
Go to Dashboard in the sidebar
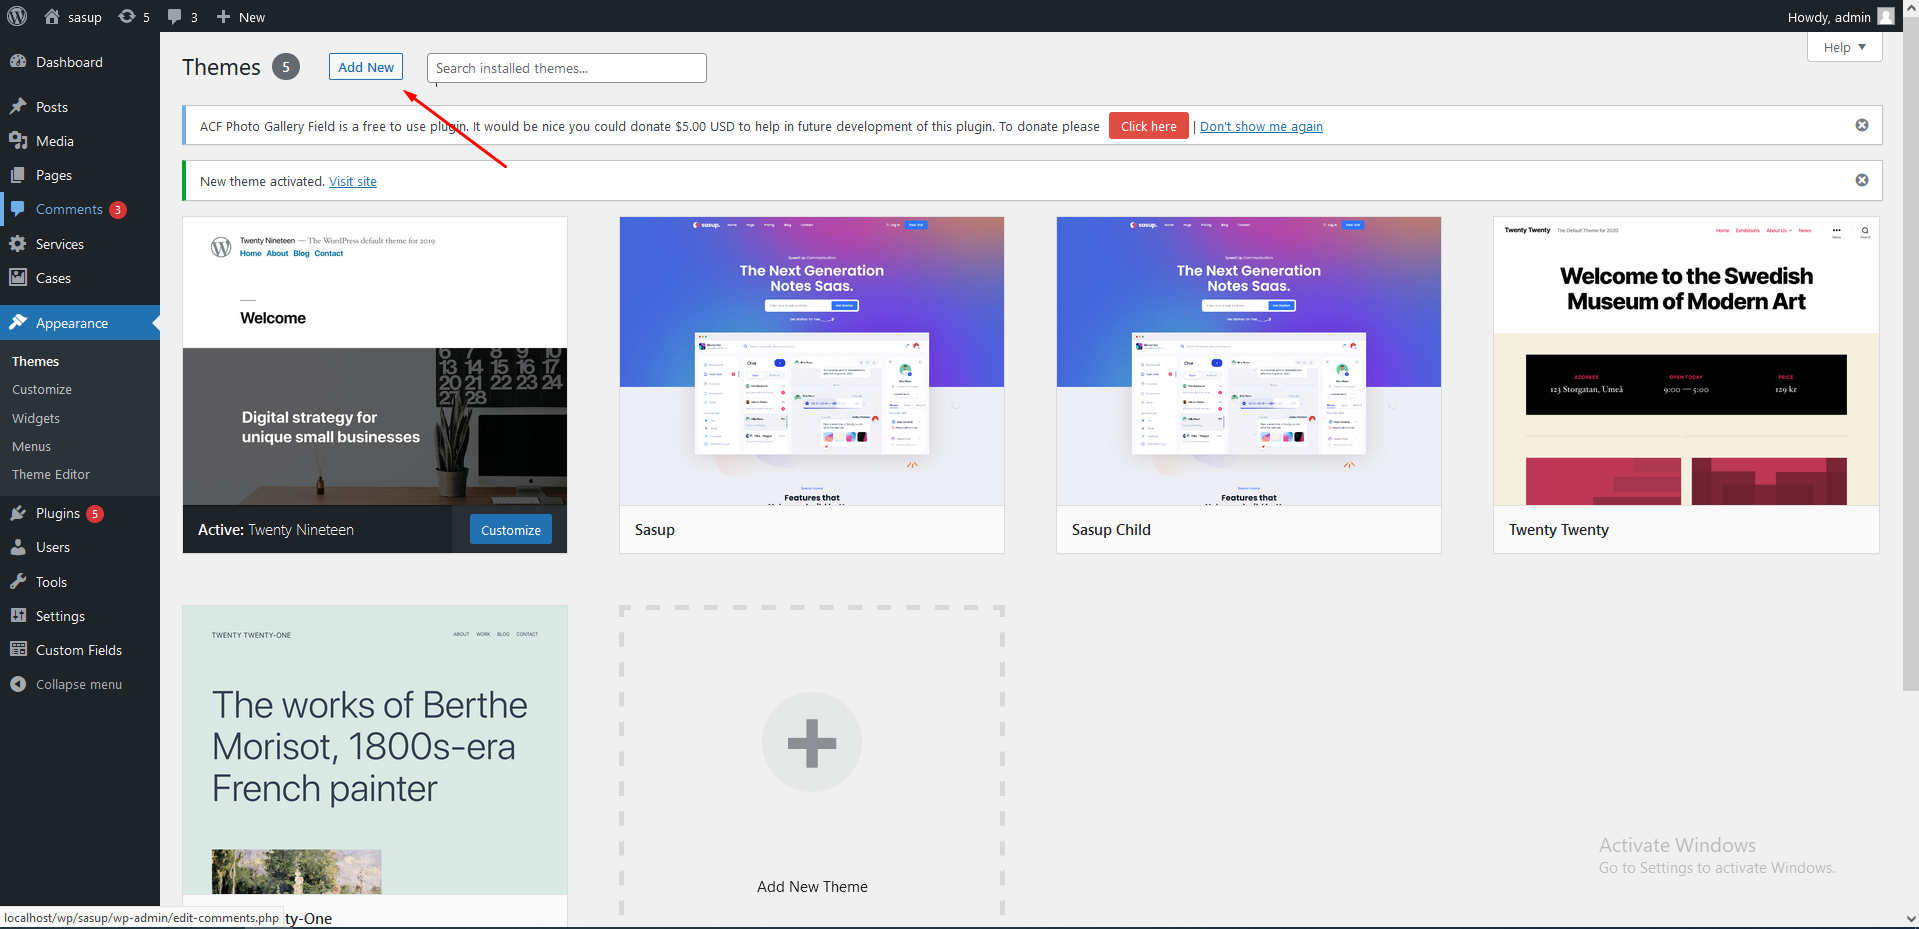click(69, 62)
